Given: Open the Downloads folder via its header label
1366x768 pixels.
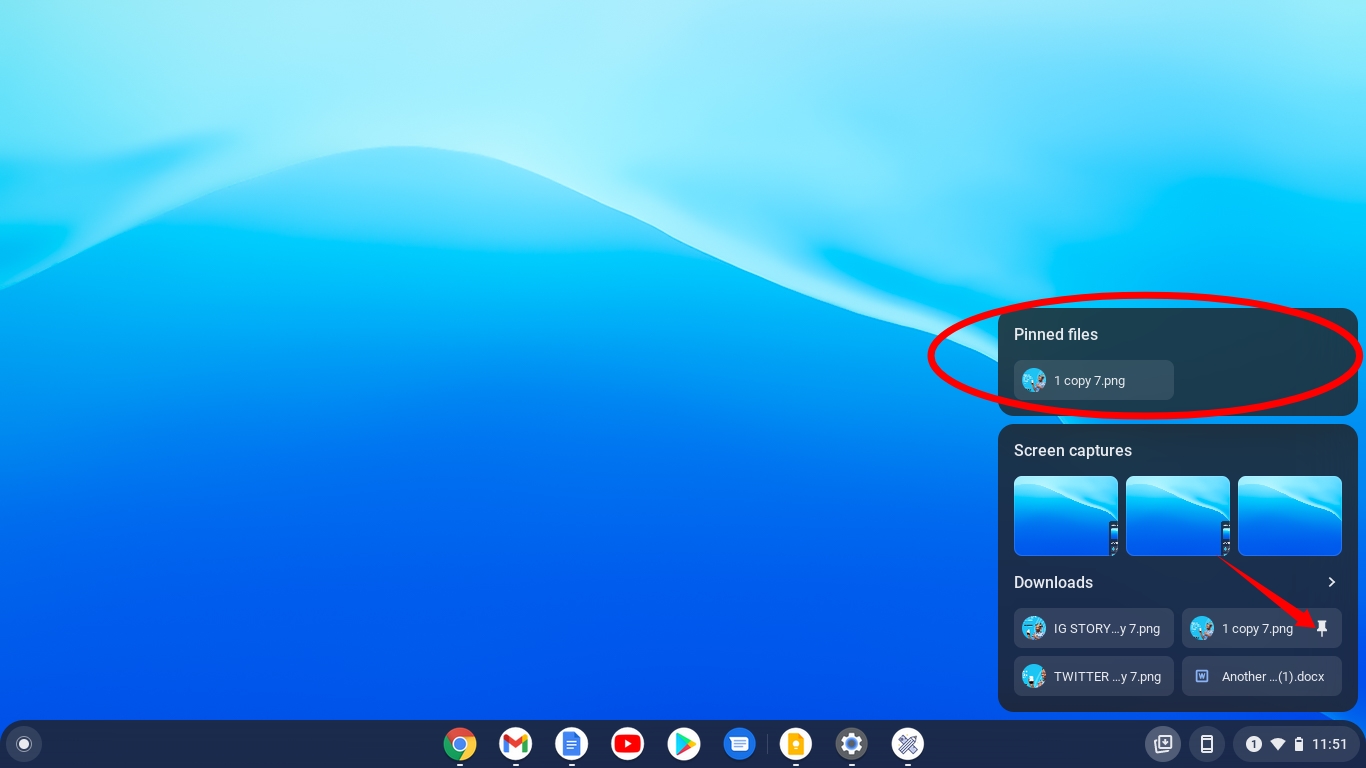Looking at the screenshot, I should 1053,582.
